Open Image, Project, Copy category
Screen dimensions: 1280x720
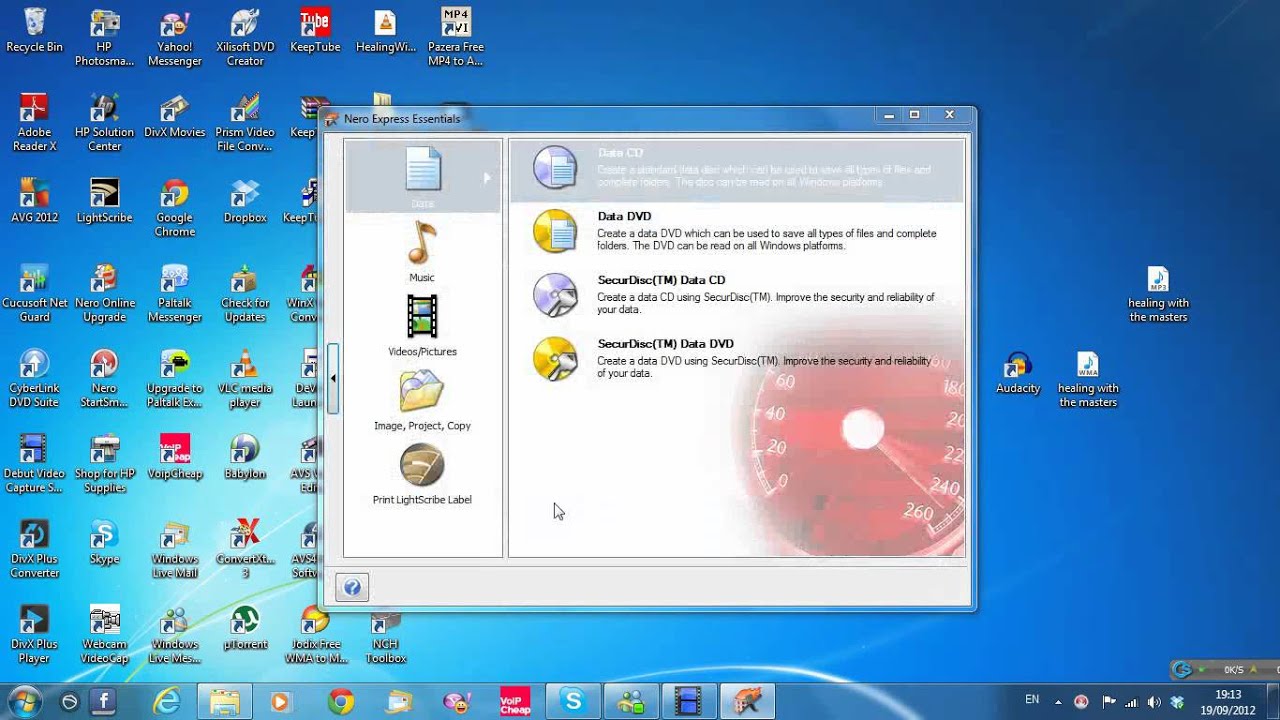422,400
